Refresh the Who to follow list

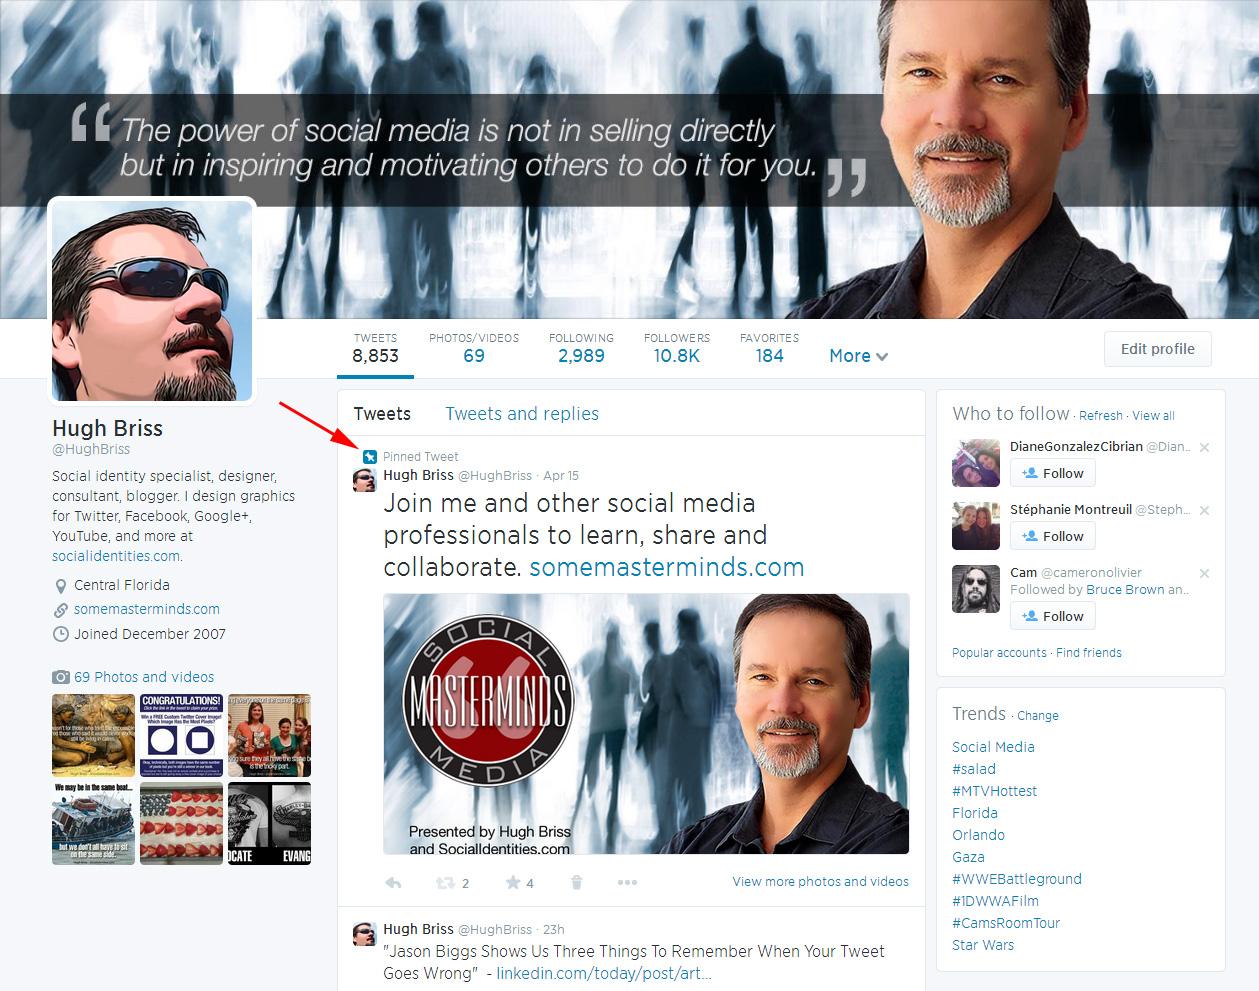click(x=1100, y=416)
